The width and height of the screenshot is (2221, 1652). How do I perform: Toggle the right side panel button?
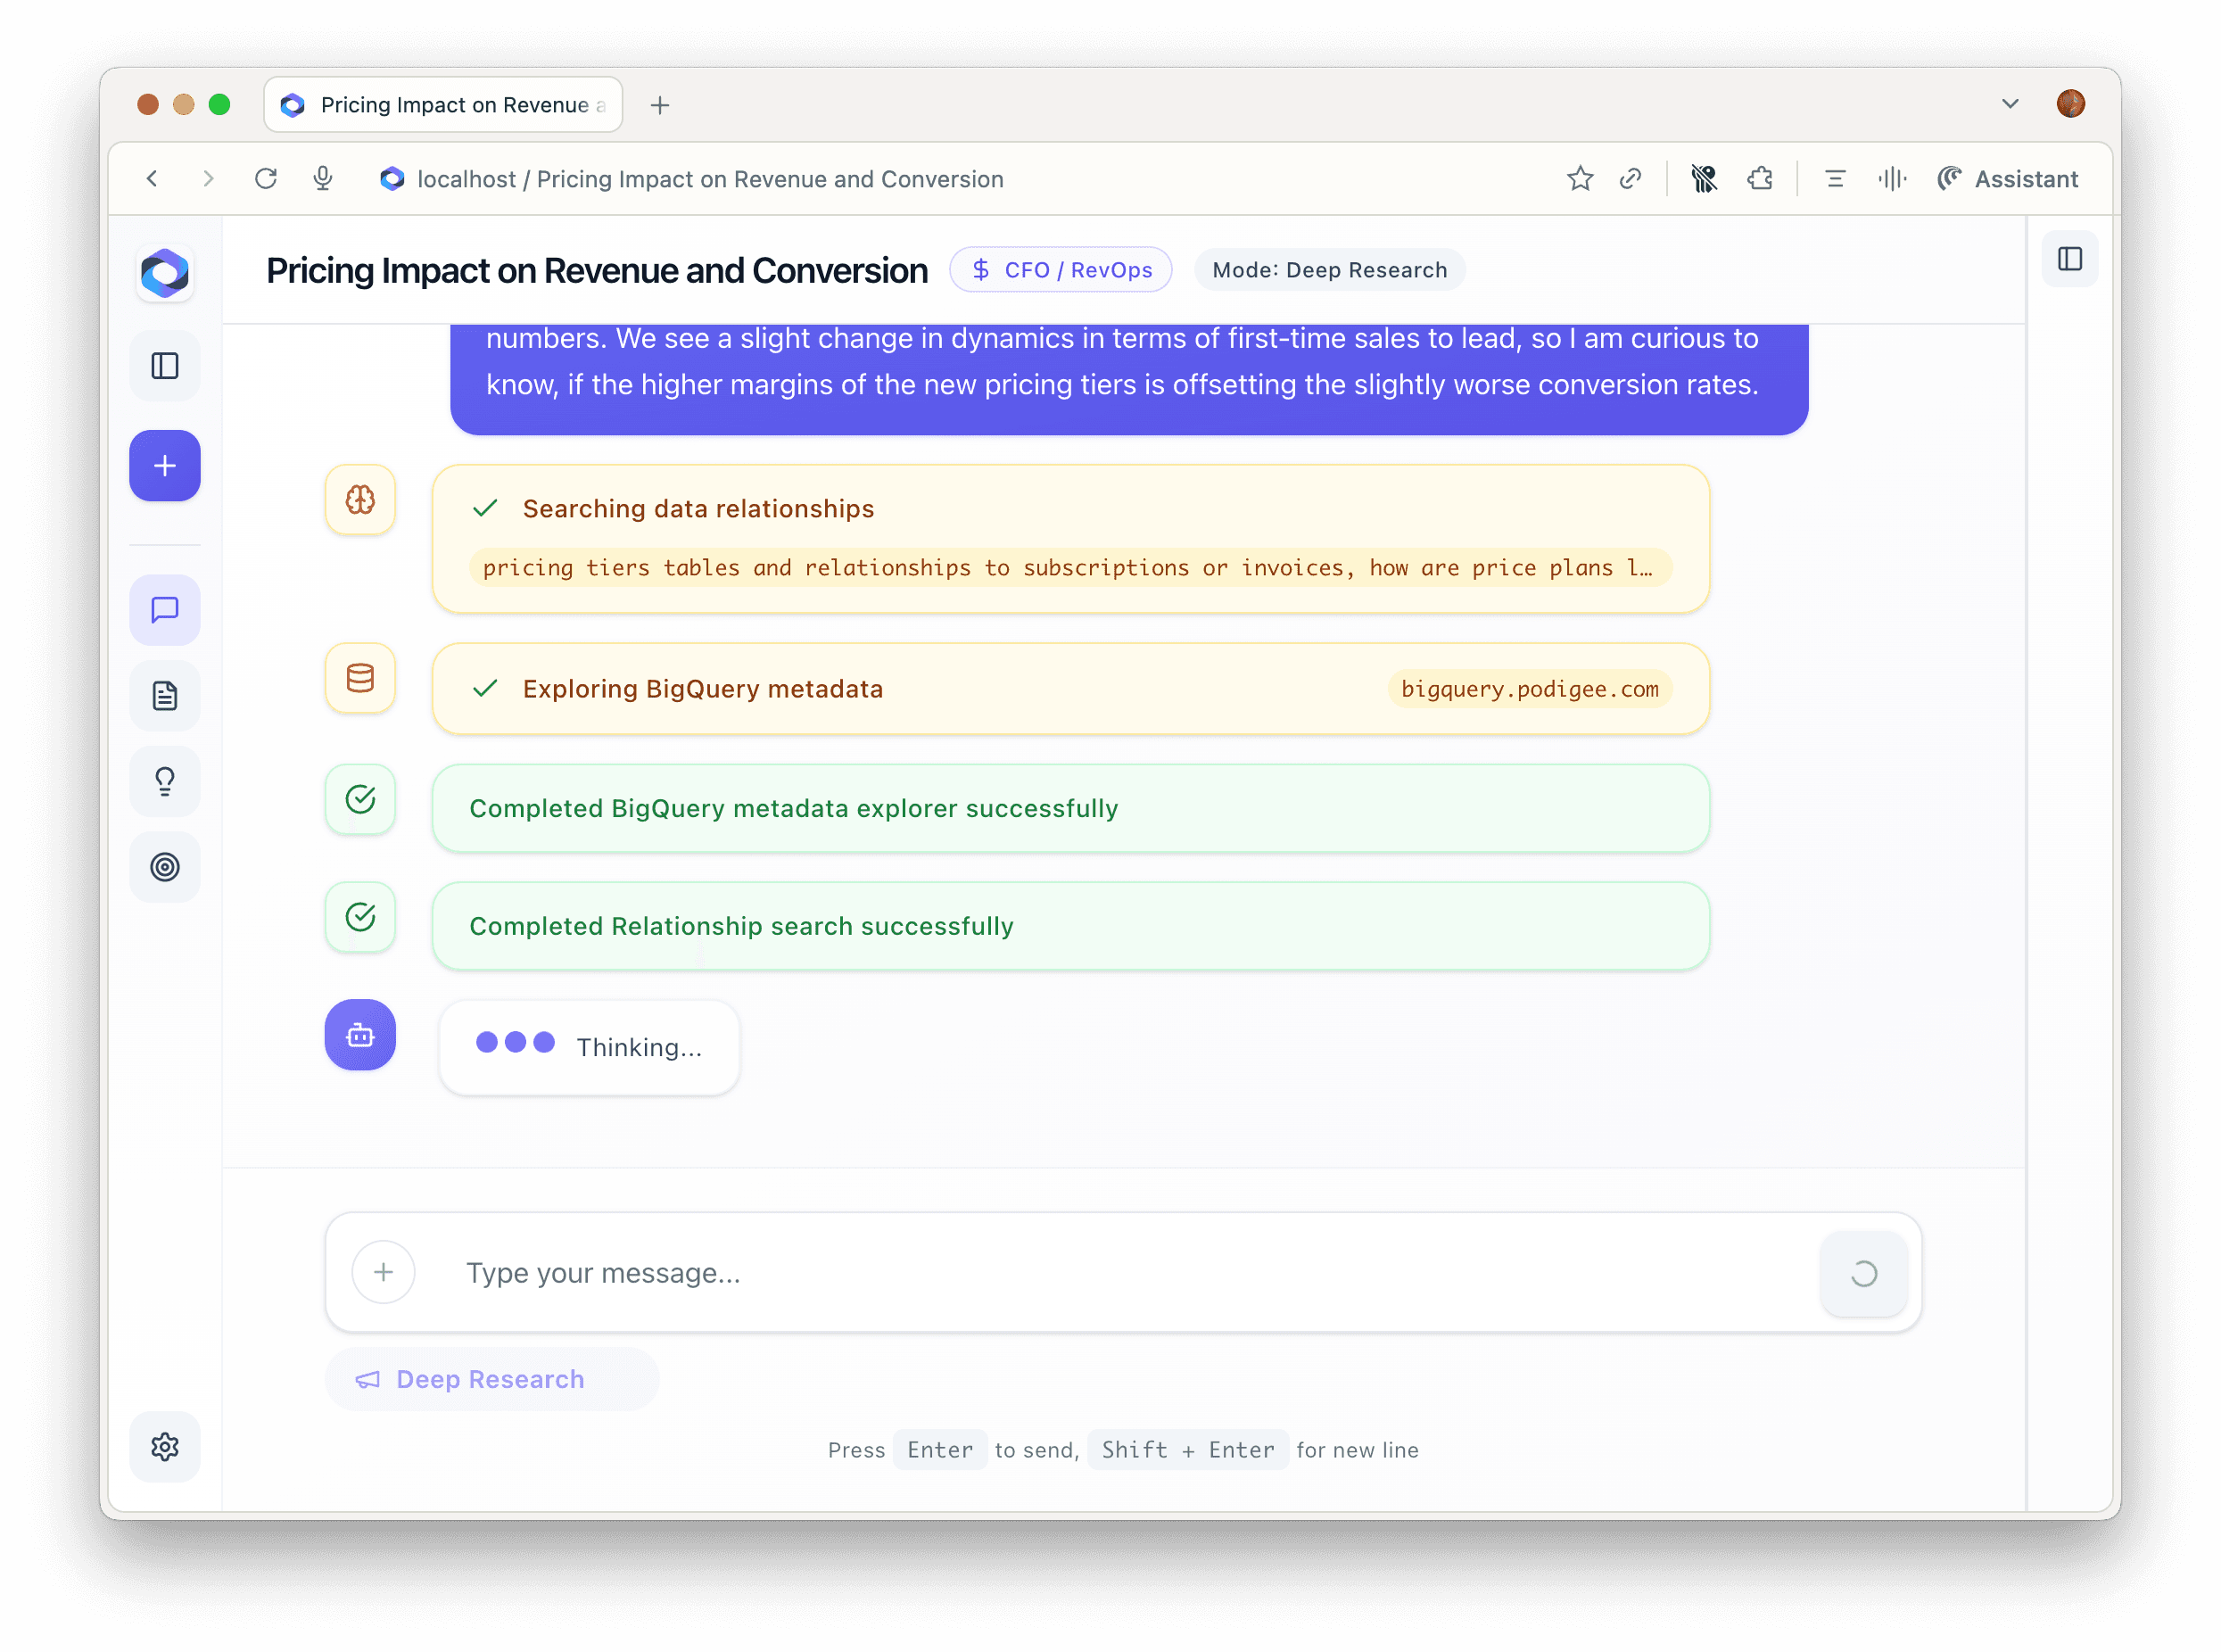pos(2069,259)
